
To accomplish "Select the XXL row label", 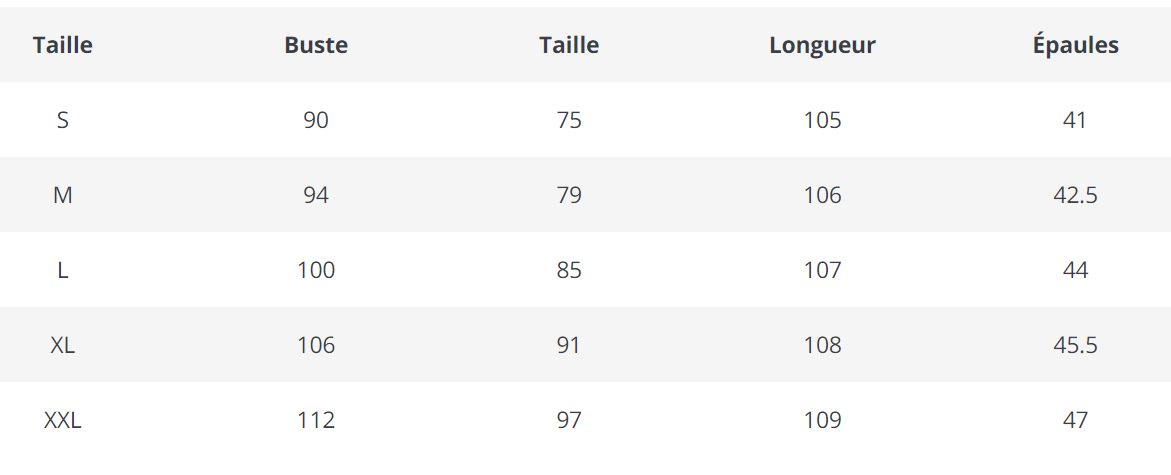I will tap(63, 420).
